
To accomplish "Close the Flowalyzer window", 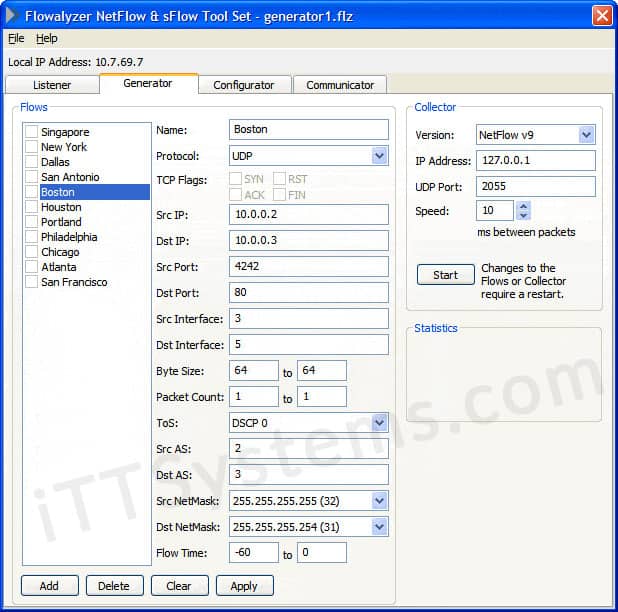I will point(602,16).
